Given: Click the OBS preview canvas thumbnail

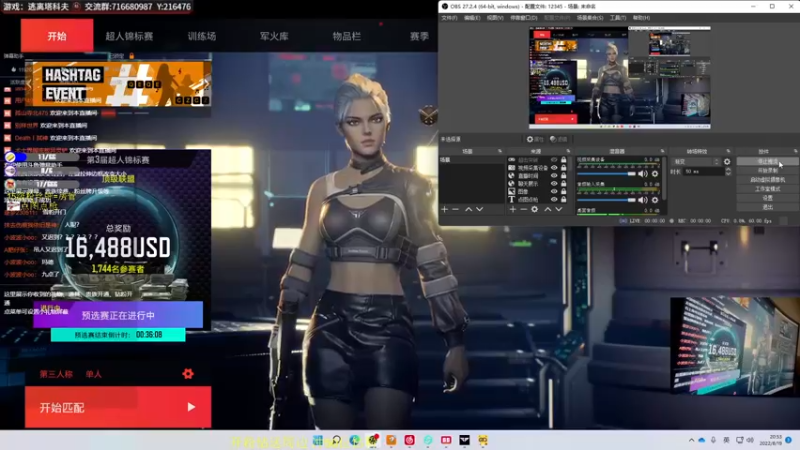Looking at the screenshot, I should tap(619, 77).
